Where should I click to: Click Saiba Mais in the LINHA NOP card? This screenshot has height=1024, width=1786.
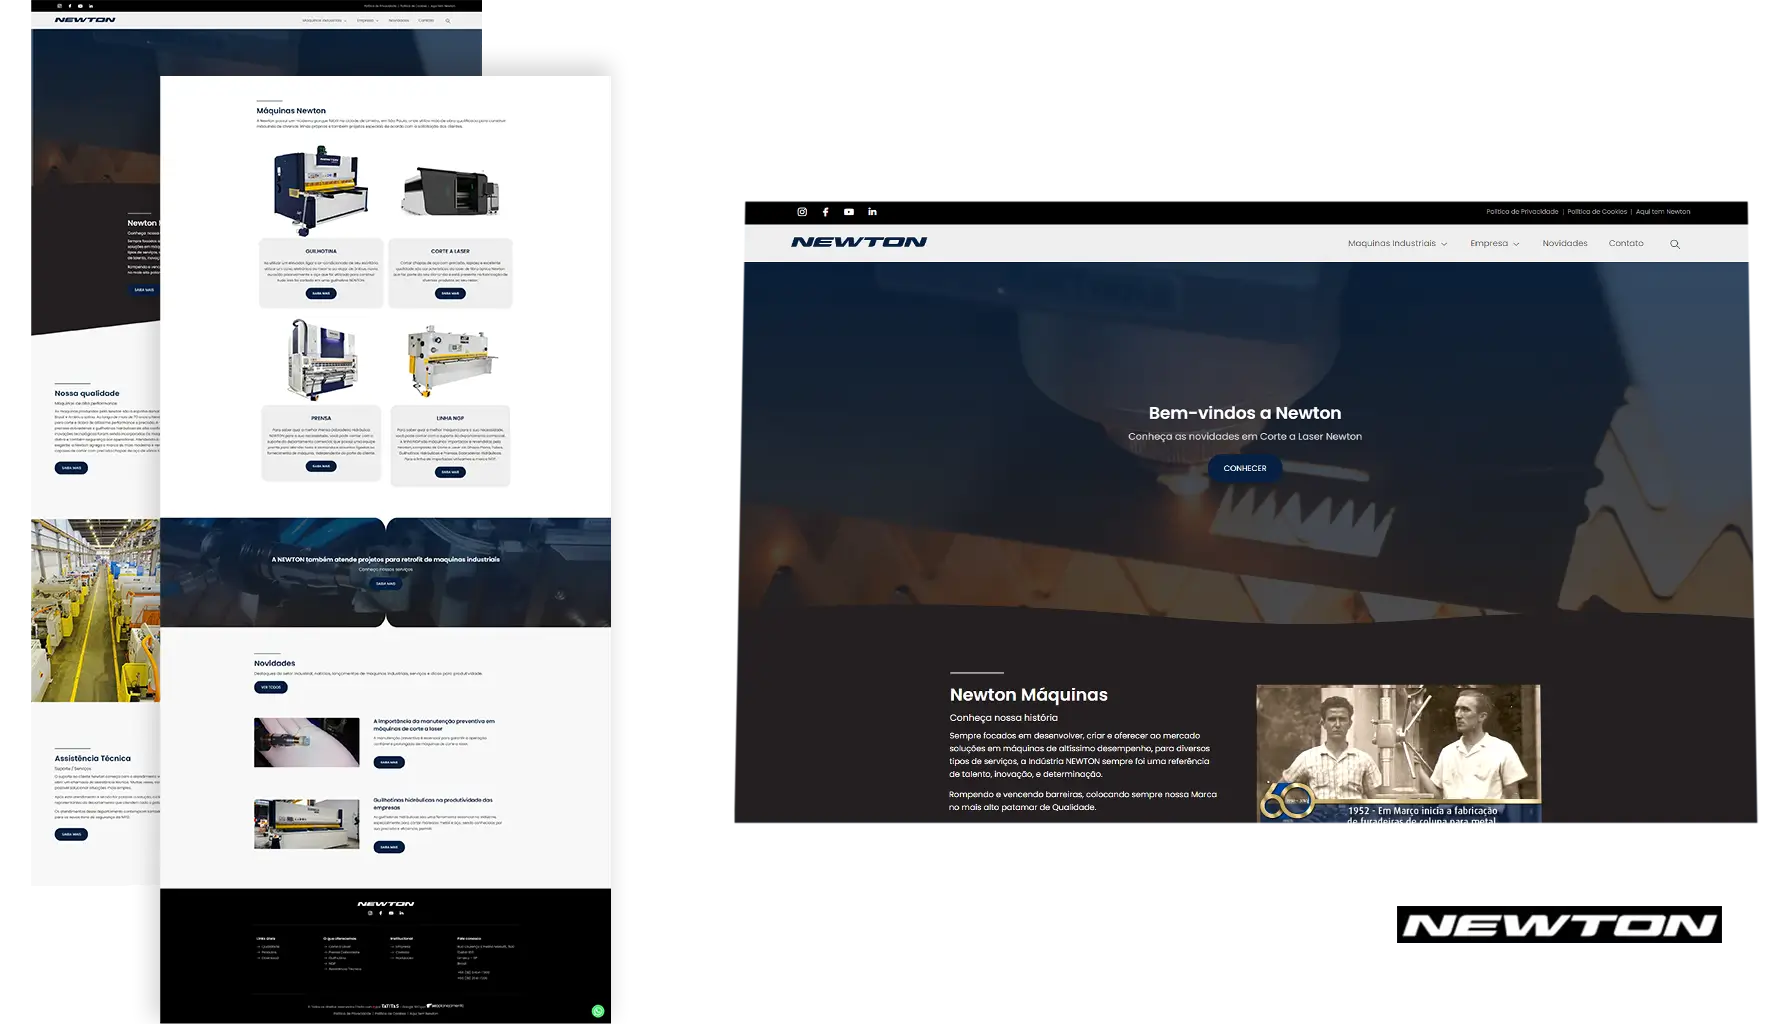tap(450, 472)
